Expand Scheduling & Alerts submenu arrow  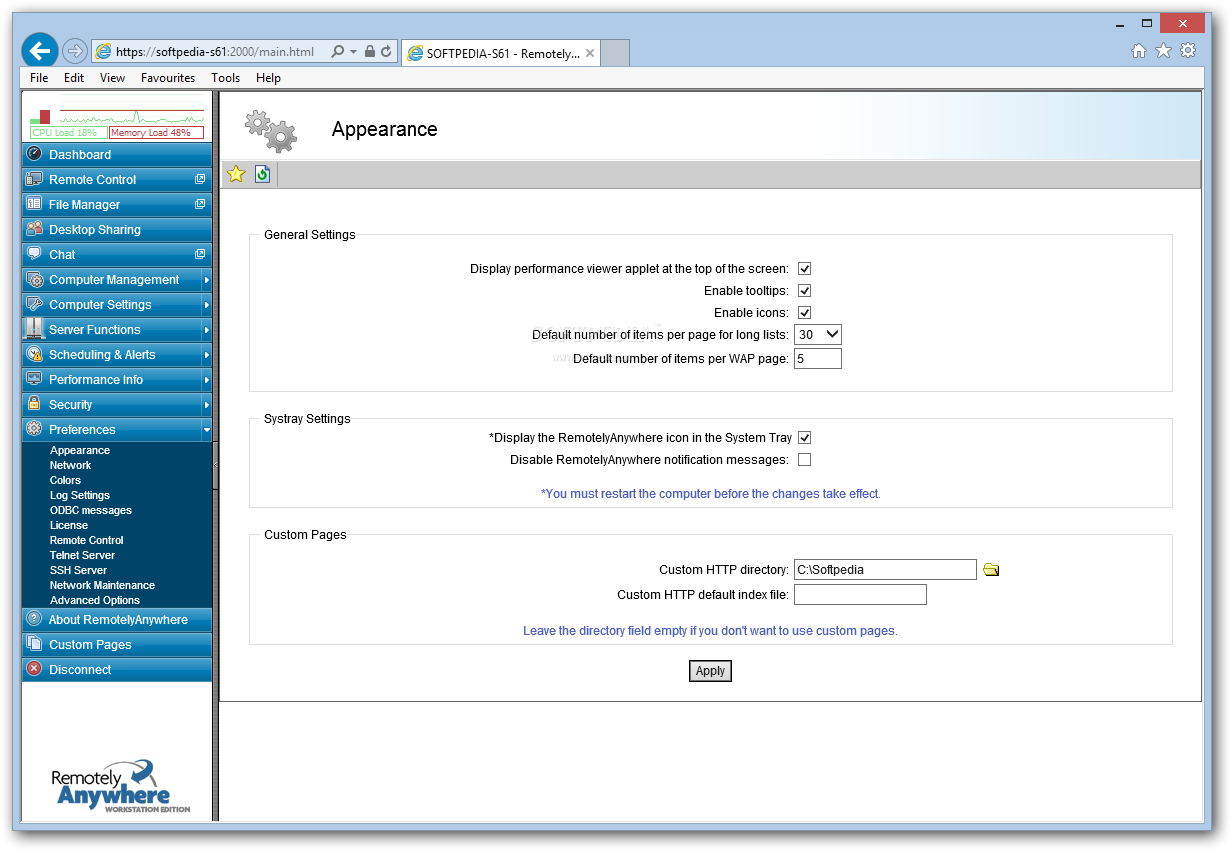click(206, 355)
